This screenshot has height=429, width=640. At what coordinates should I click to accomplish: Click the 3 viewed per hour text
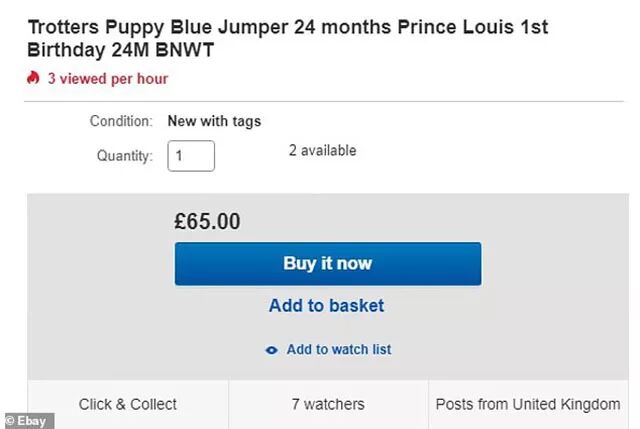pyautogui.click(x=108, y=78)
